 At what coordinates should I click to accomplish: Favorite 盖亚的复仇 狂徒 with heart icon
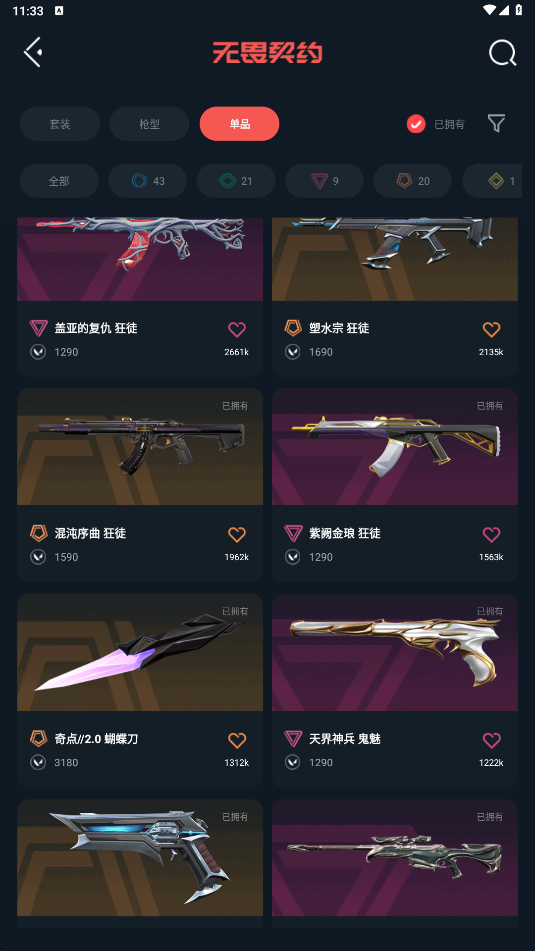pos(237,329)
